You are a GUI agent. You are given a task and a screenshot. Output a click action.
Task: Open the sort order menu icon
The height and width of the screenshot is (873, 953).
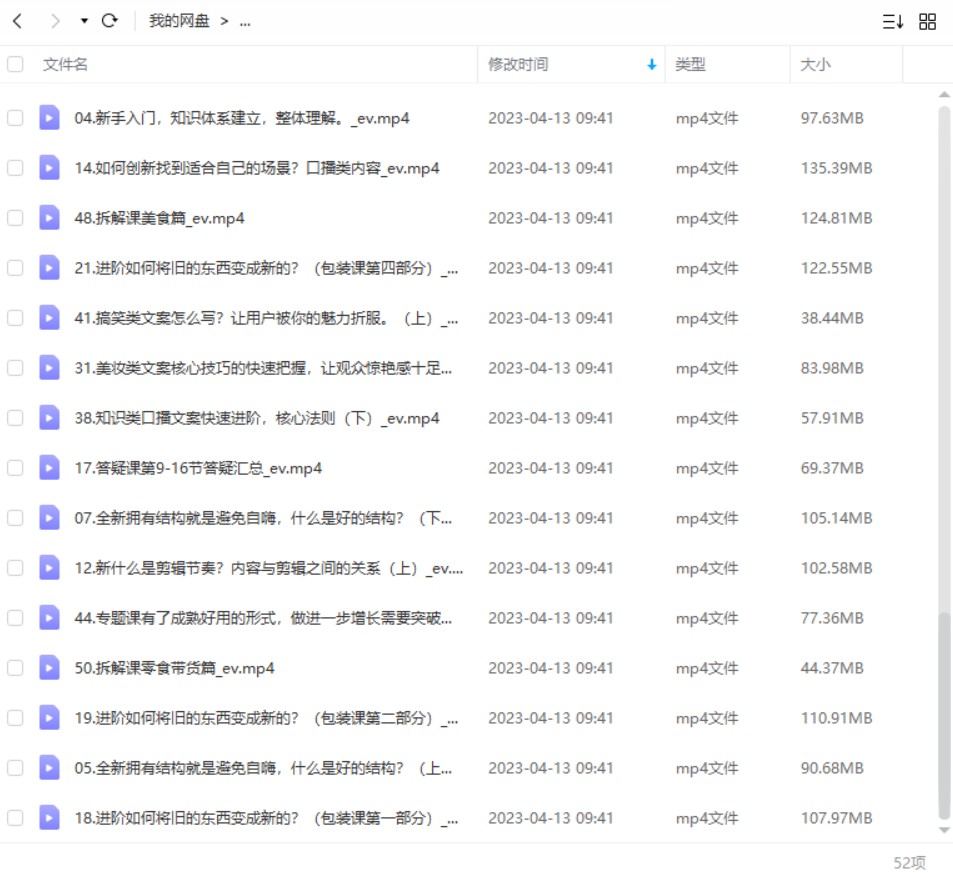click(893, 22)
